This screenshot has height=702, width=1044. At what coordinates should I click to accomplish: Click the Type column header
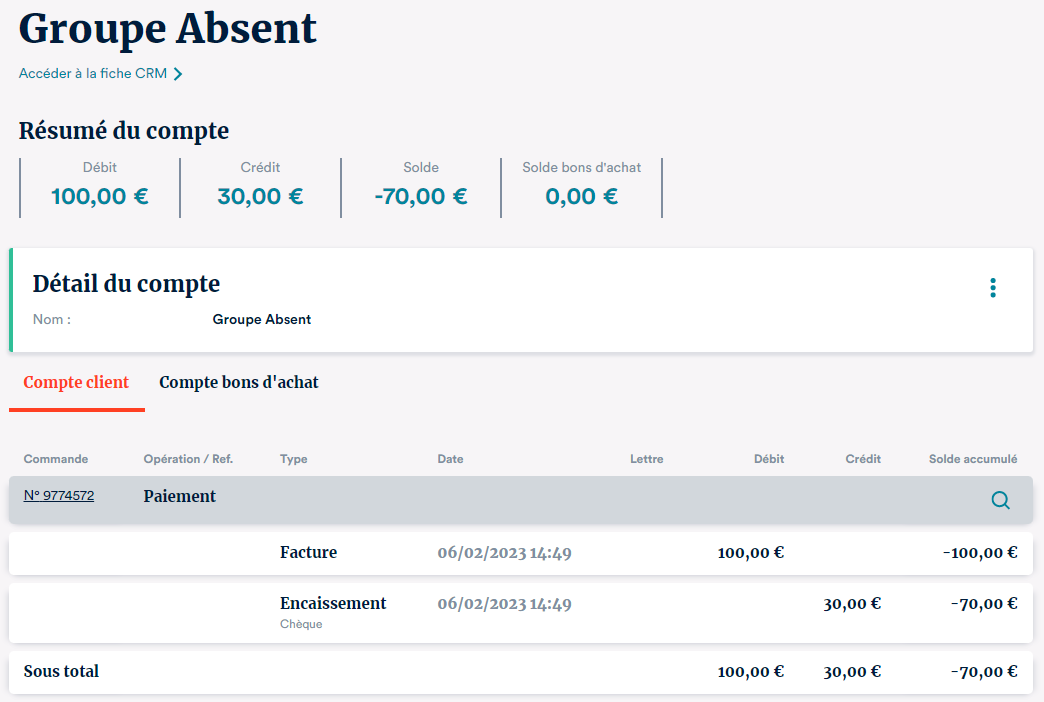coord(294,459)
